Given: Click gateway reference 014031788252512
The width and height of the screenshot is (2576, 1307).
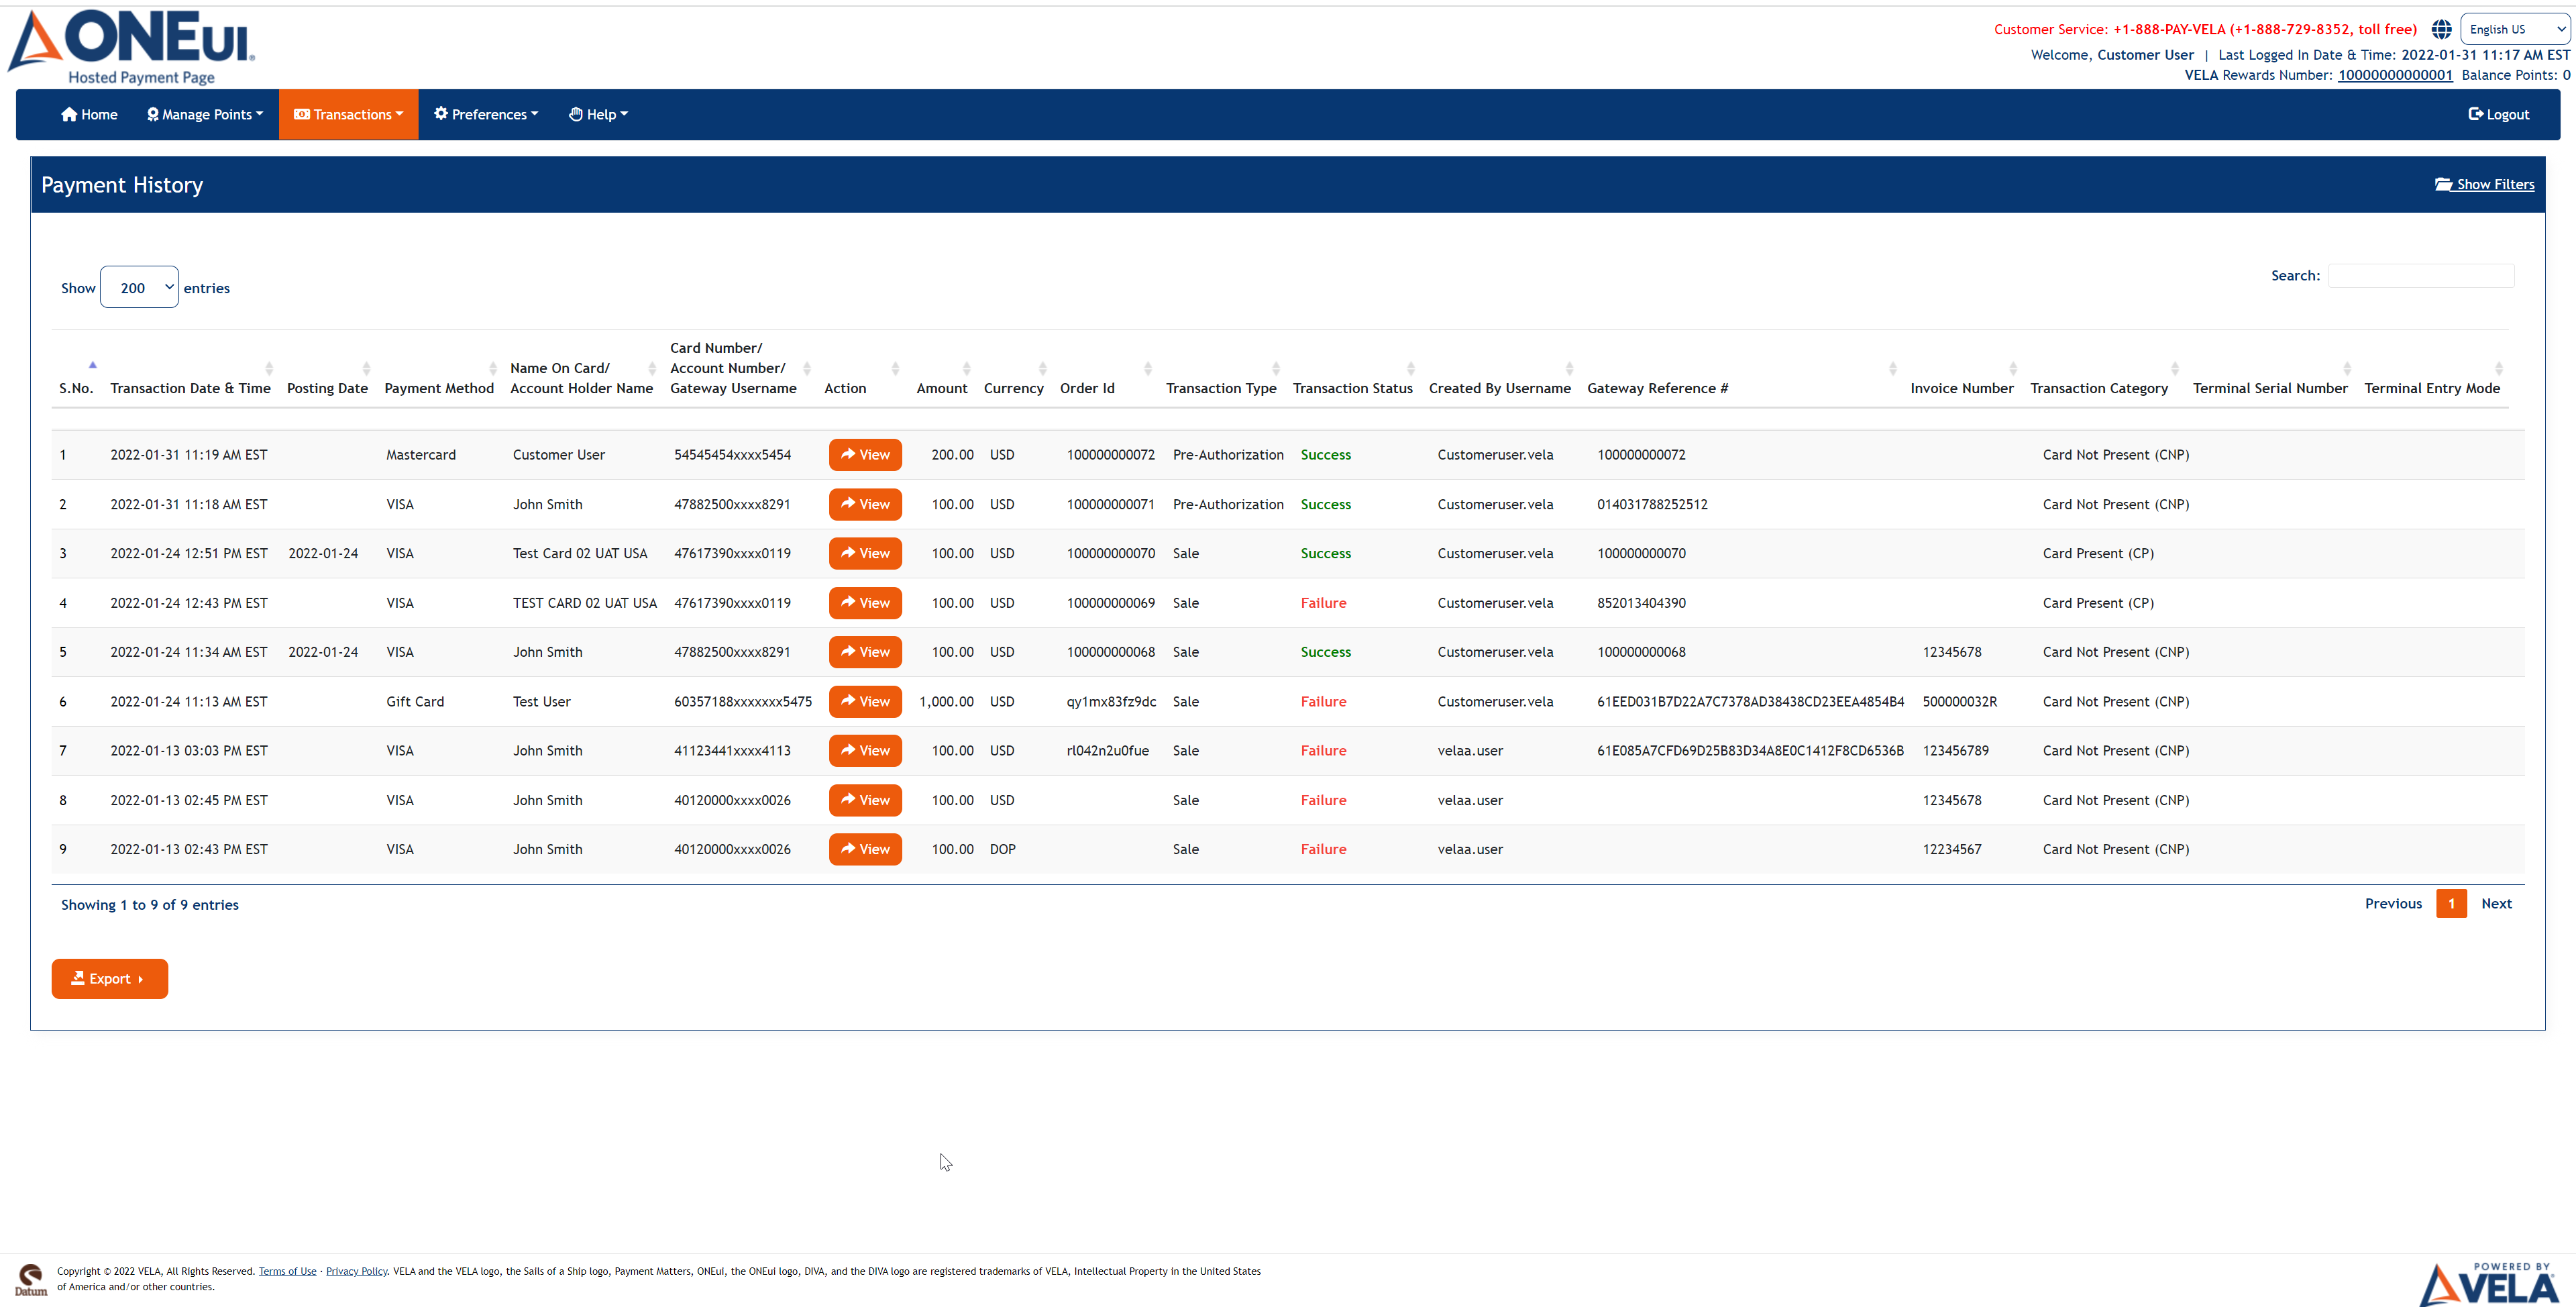Looking at the screenshot, I should [1652, 504].
